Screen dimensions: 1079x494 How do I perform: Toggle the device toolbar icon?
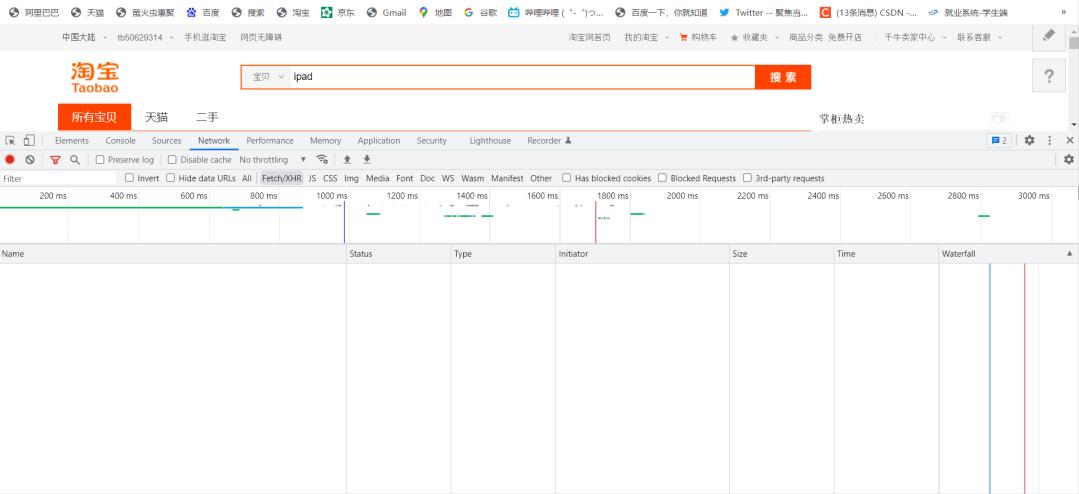pyautogui.click(x=28, y=141)
